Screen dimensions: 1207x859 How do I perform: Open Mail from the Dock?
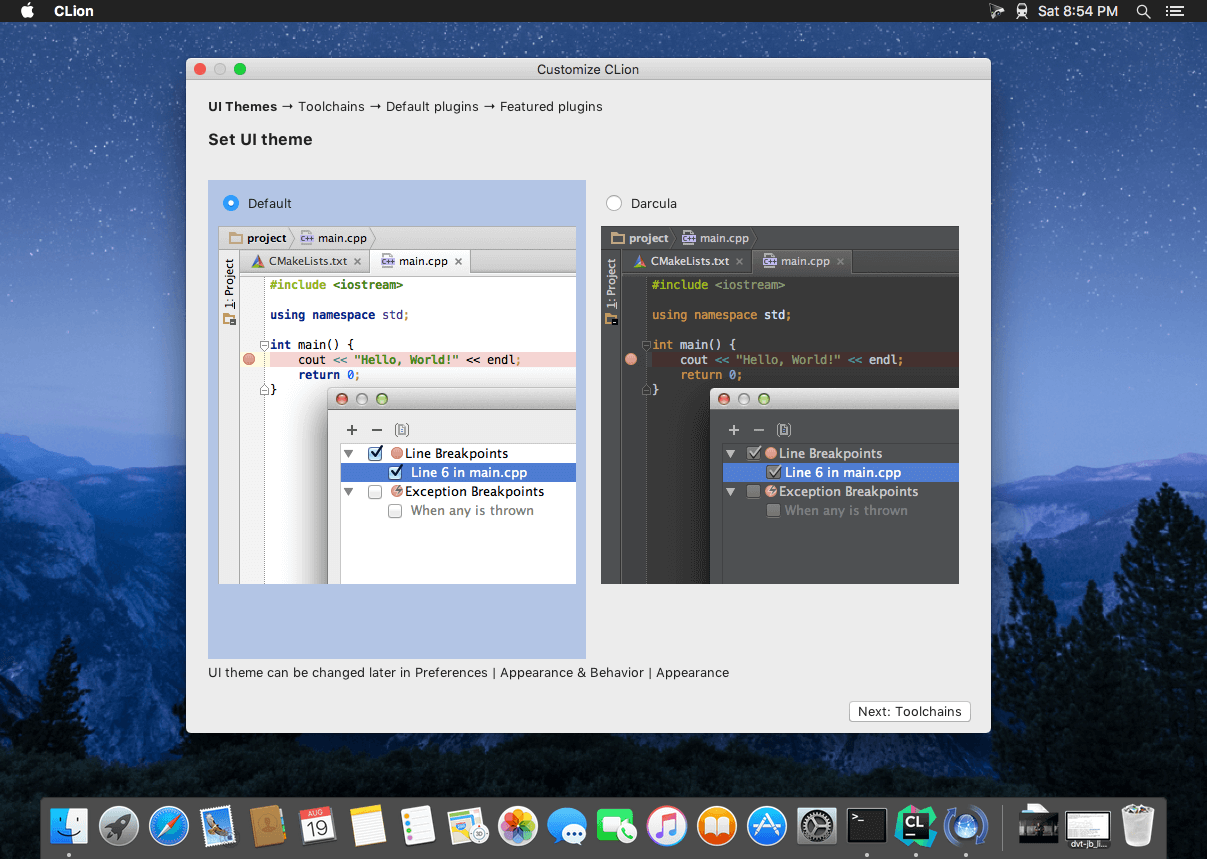tap(217, 826)
